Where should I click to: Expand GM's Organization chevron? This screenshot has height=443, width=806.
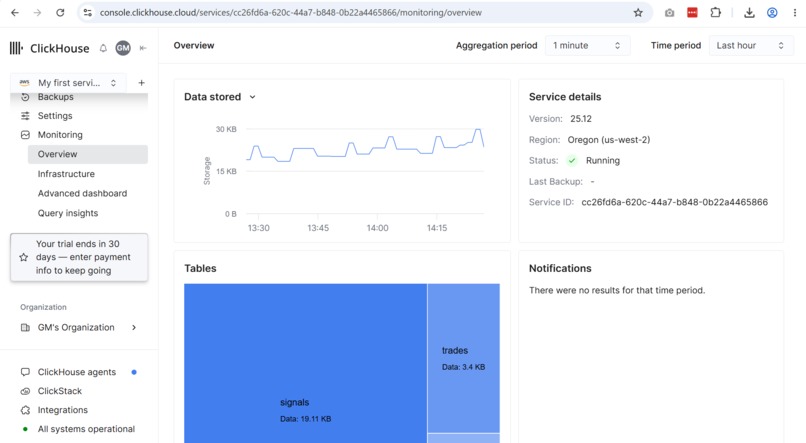(x=134, y=328)
